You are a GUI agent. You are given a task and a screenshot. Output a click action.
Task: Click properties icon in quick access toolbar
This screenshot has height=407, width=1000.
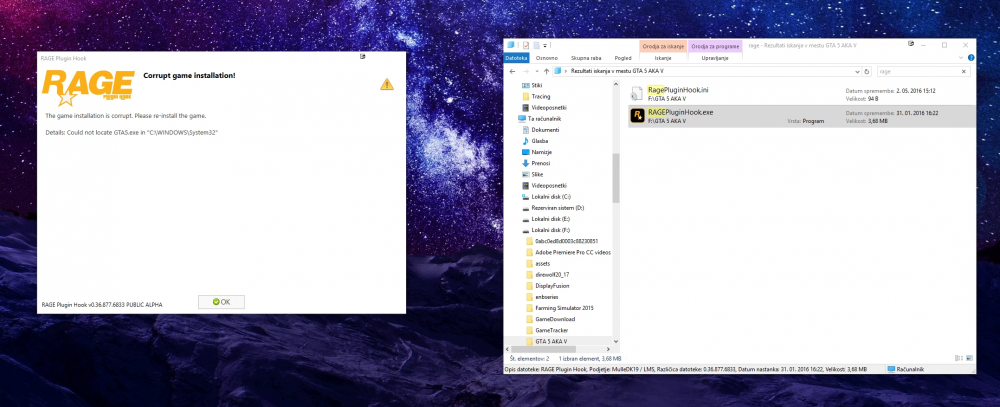pyautogui.click(x=526, y=45)
